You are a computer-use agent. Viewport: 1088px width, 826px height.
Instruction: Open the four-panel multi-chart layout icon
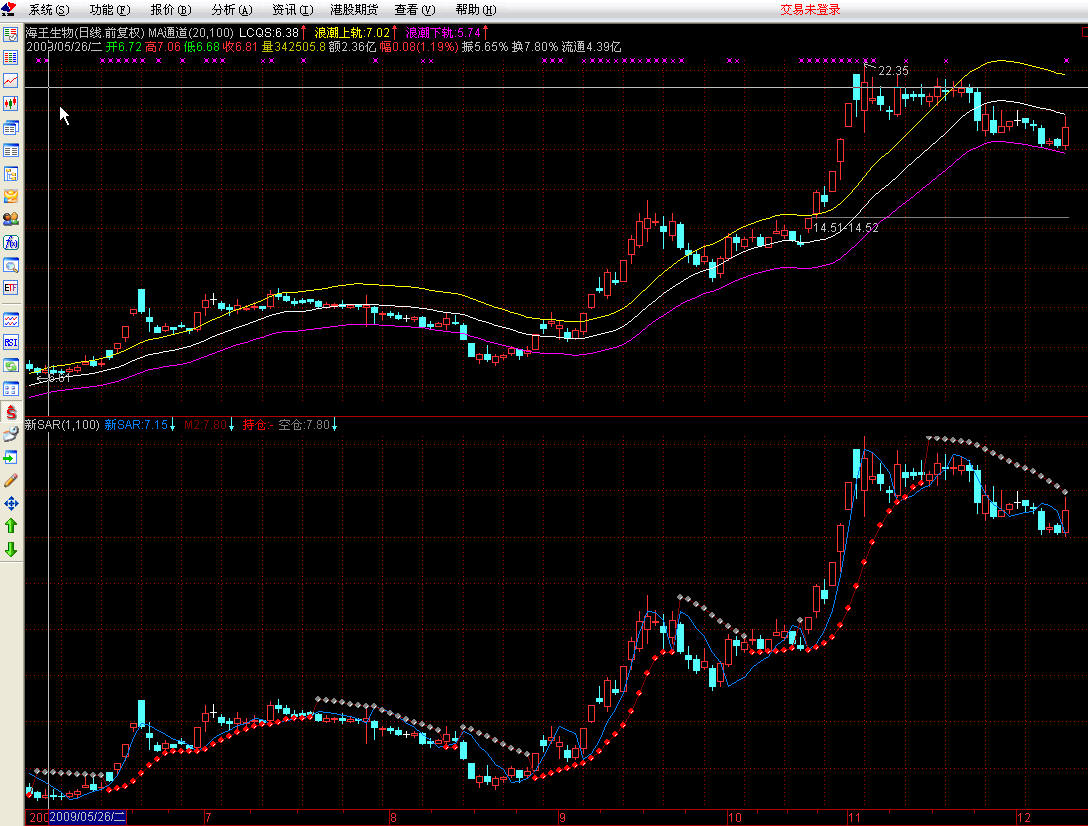(10, 389)
